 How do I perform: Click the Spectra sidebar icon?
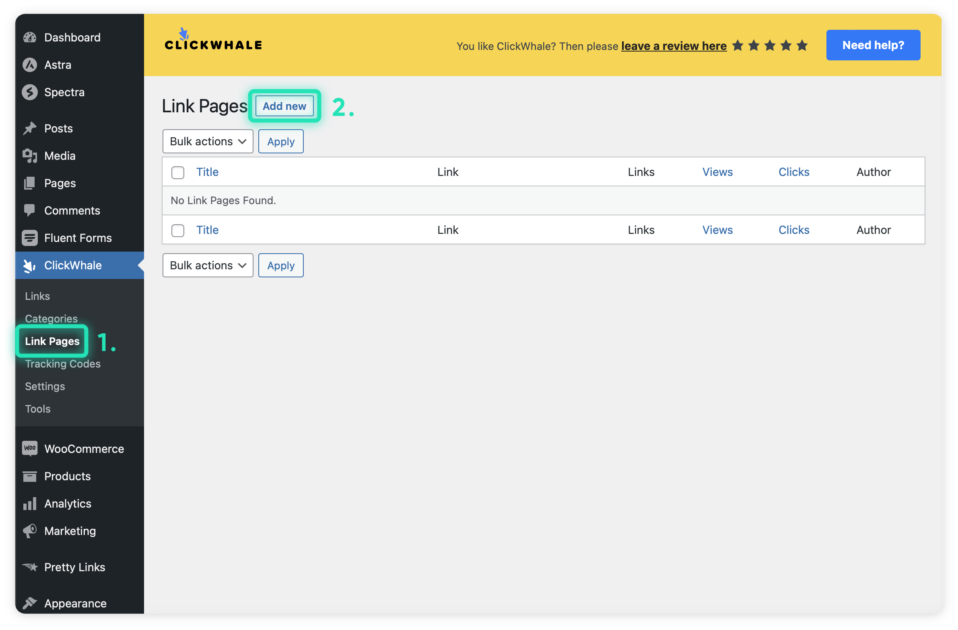30,92
